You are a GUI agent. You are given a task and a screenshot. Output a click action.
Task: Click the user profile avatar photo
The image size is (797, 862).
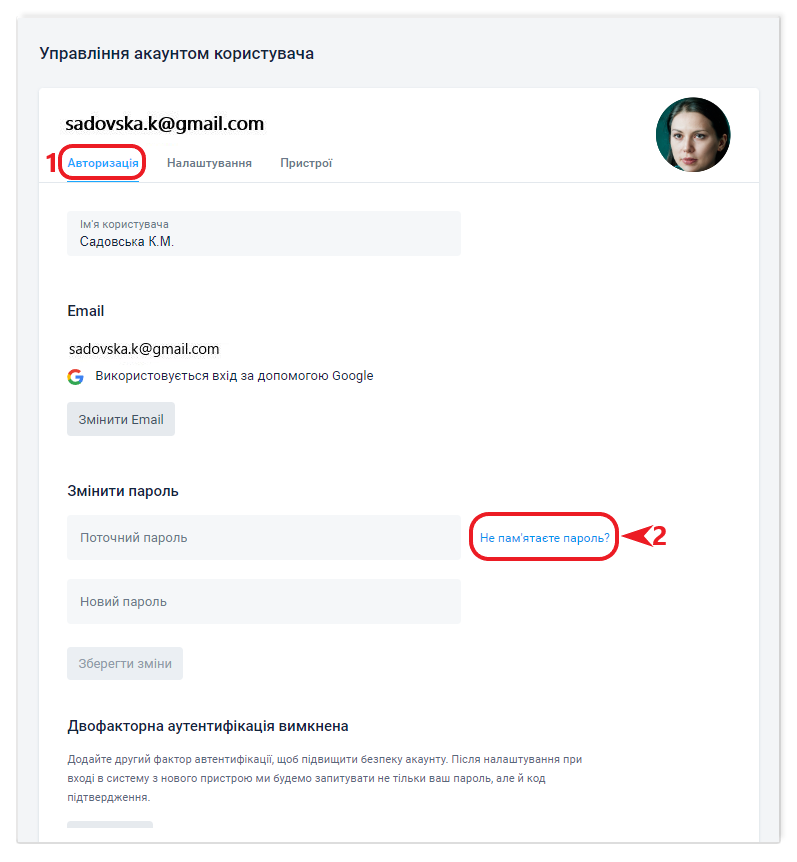tap(693, 135)
